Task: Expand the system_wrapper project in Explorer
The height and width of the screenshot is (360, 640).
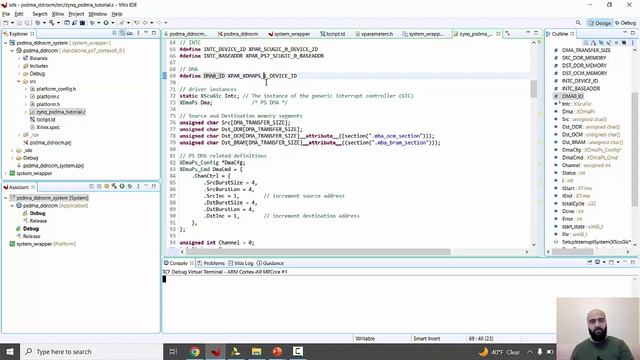Action: [6, 173]
